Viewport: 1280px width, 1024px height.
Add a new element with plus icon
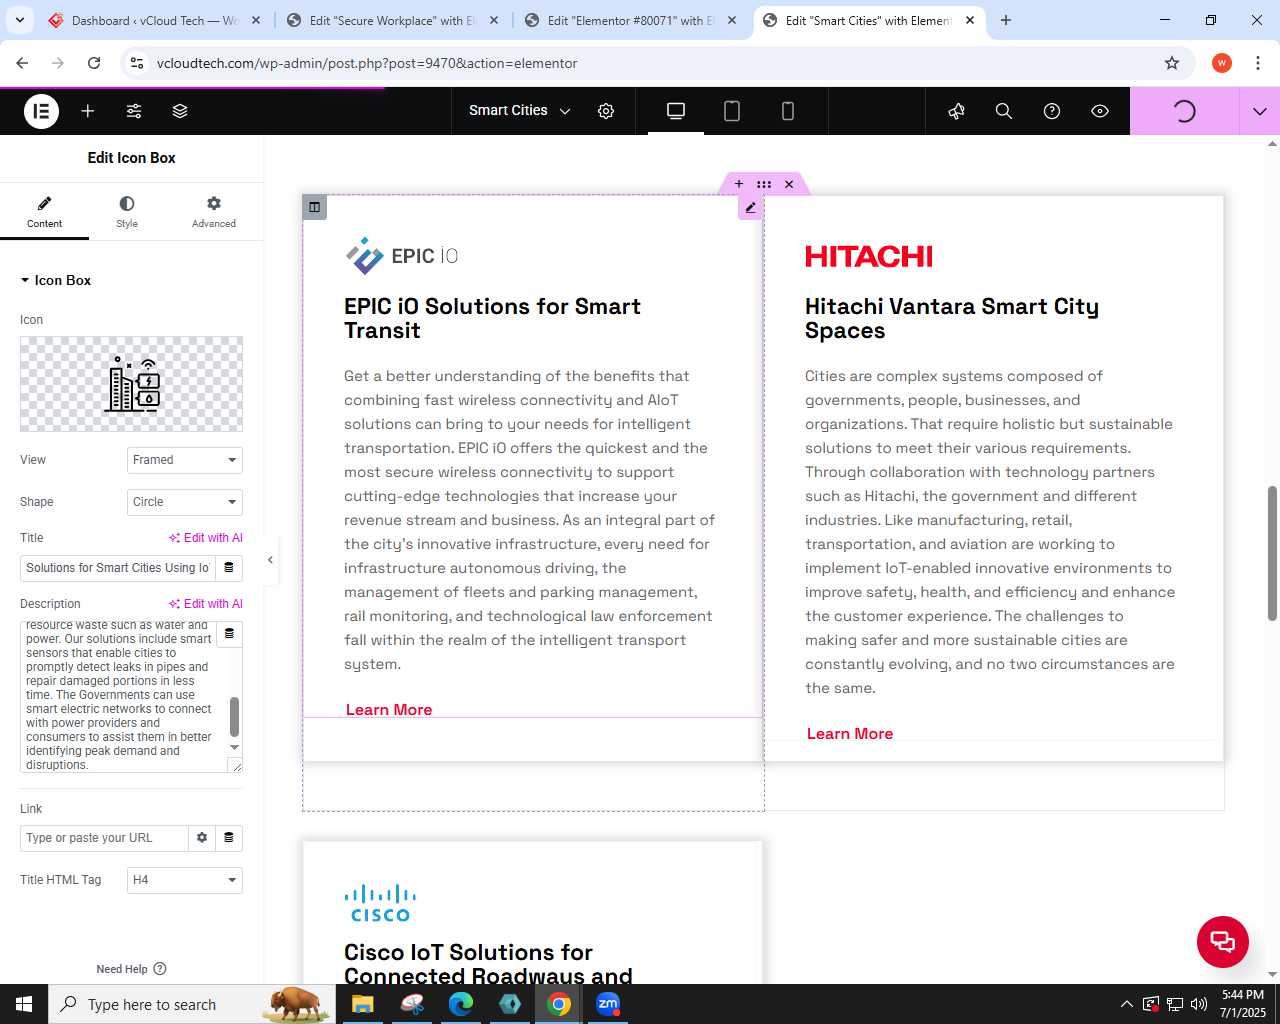[88, 111]
